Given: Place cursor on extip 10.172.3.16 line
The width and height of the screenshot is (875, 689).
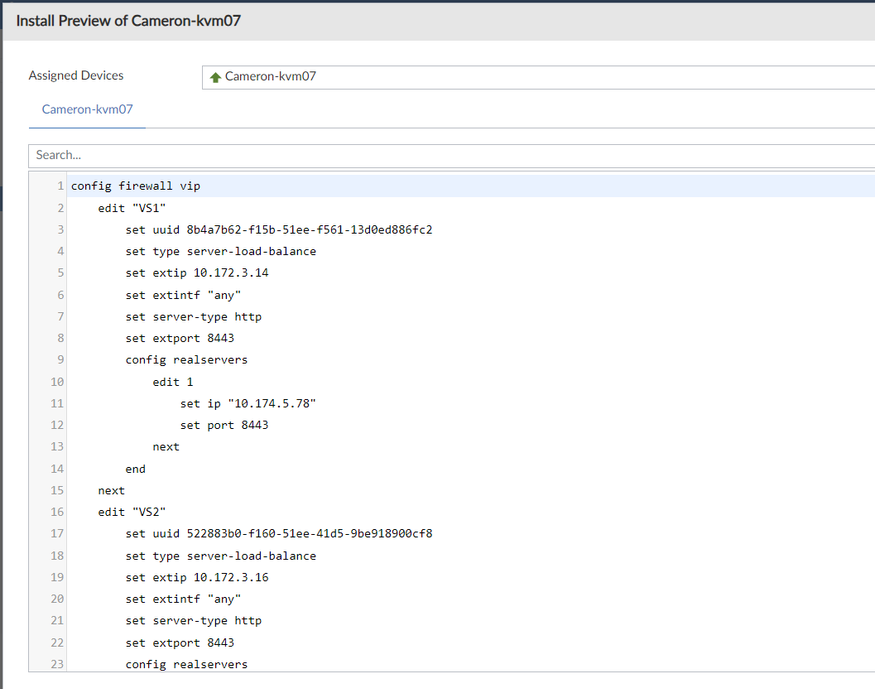Looking at the screenshot, I should [196, 577].
